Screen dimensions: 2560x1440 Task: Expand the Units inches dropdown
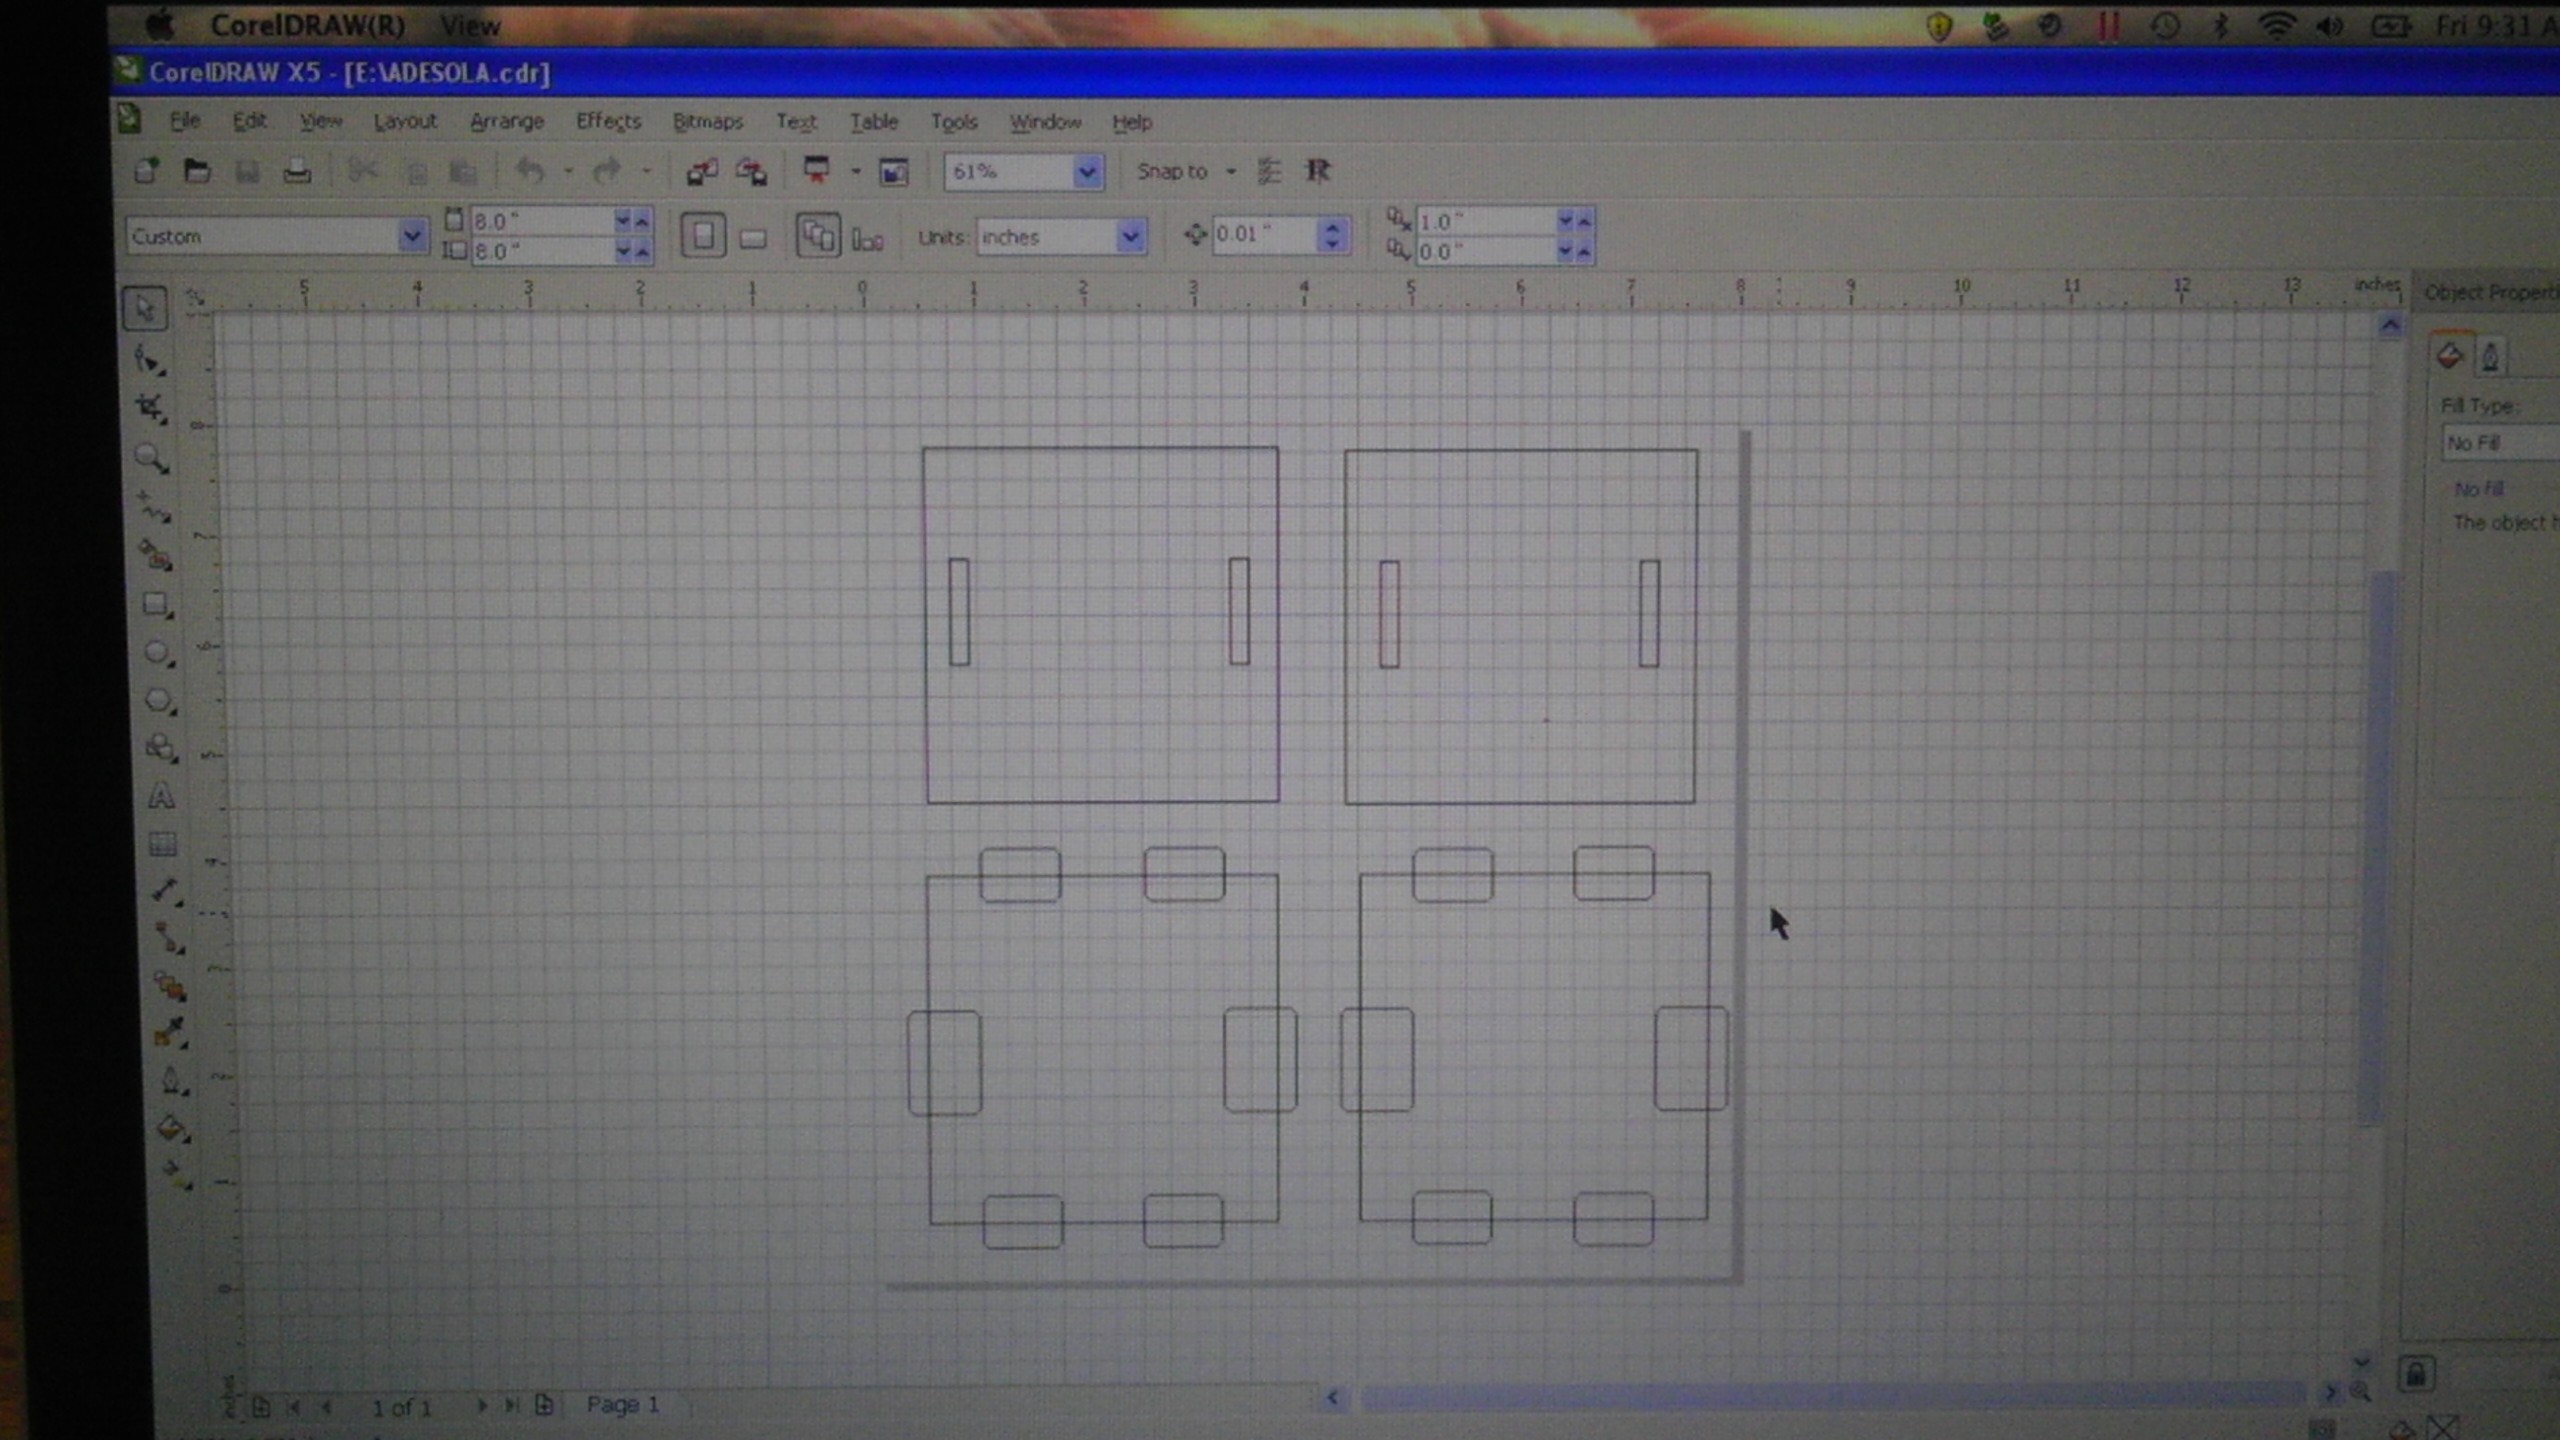[1129, 237]
